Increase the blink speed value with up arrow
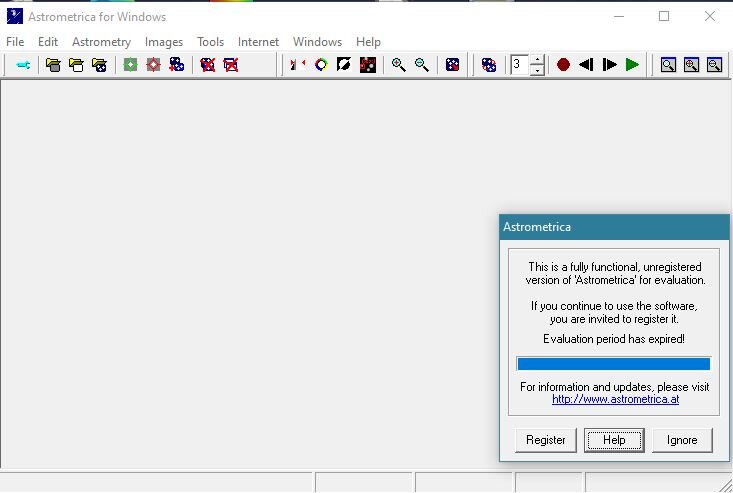Screen dimensions: 733x493 click(x=538, y=60)
